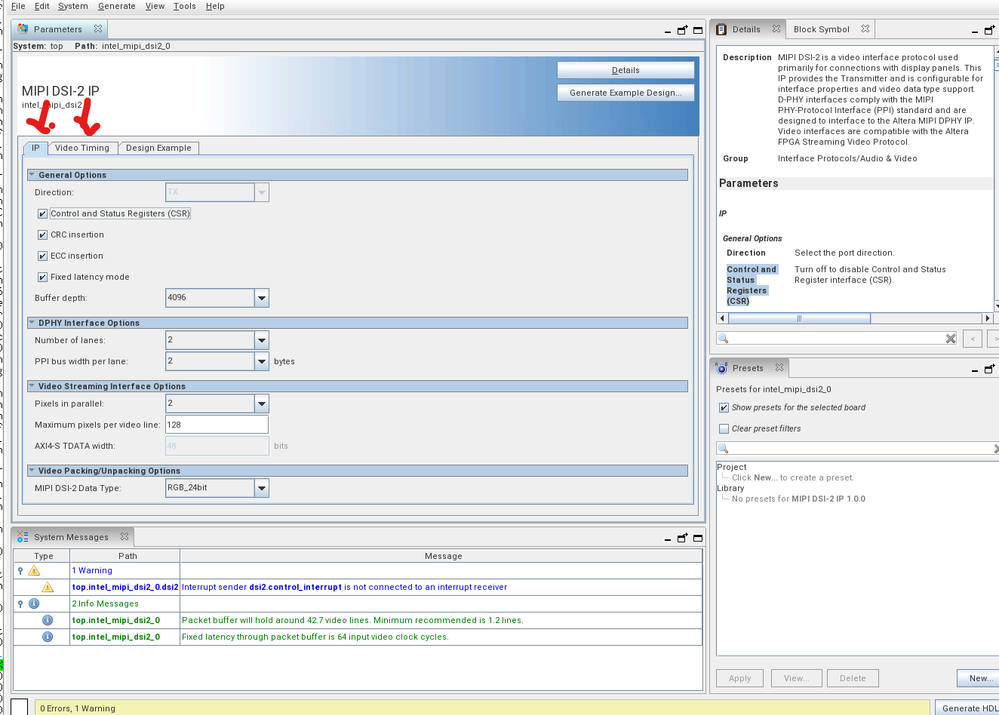Detach the Parameters panel using the pop-out icon

coord(683,30)
